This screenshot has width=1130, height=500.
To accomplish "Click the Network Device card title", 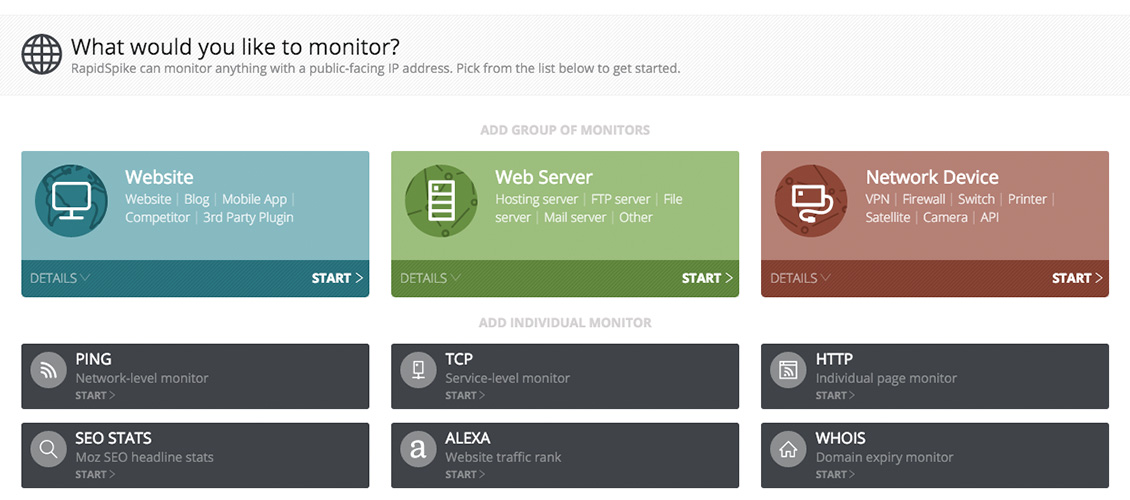I will [932, 177].
